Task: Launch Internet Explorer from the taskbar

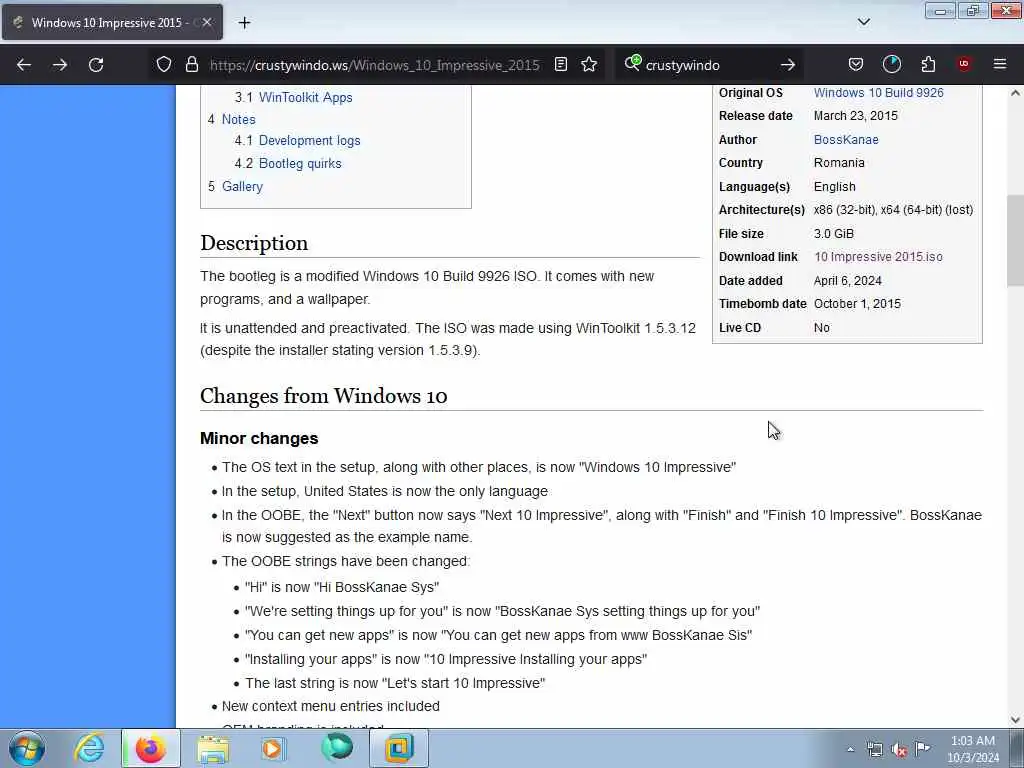Action: pyautogui.click(x=88, y=748)
